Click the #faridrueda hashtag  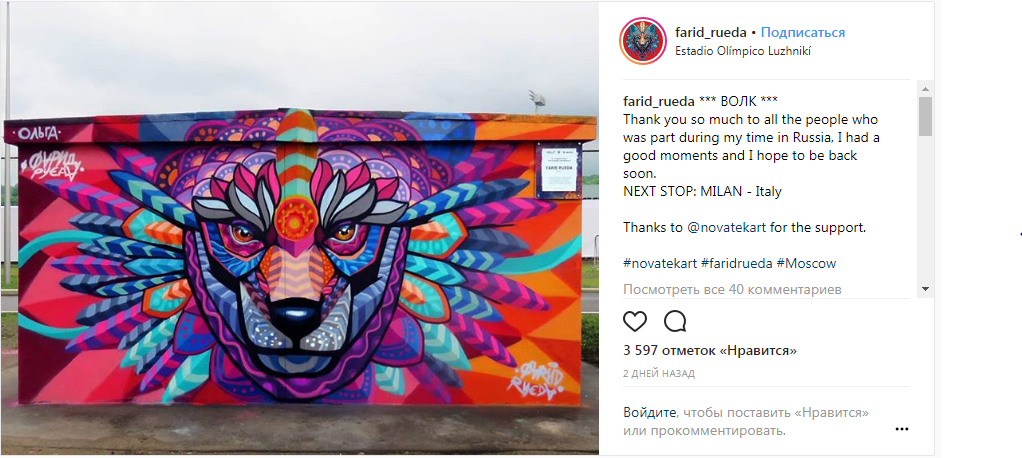tap(737, 263)
